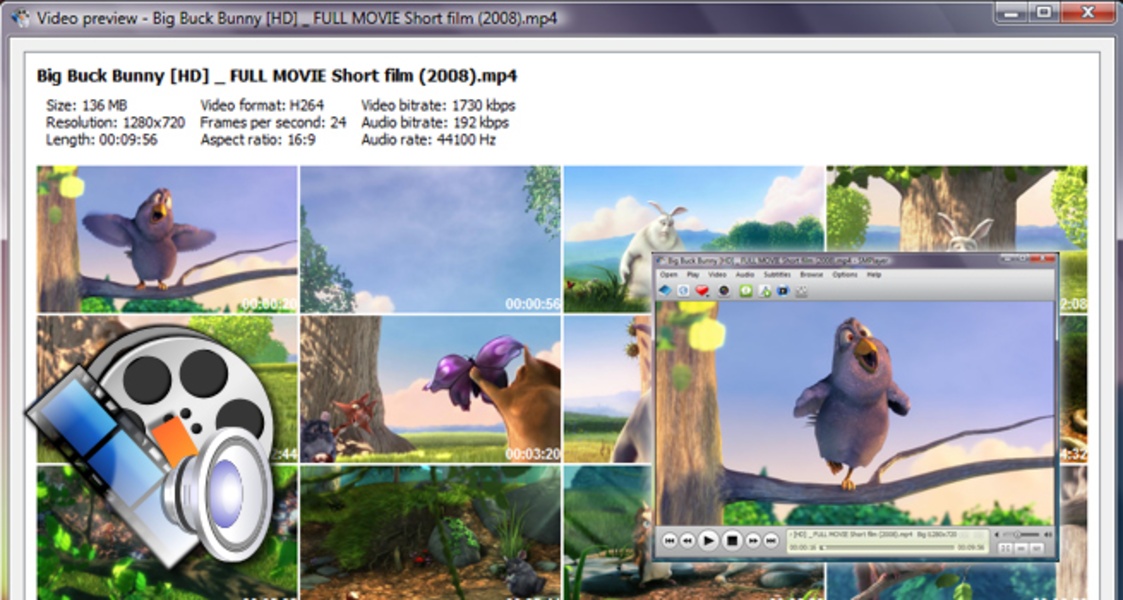Click the 'Length: 00:09:56' text
This screenshot has width=1123, height=600.
pos(102,140)
